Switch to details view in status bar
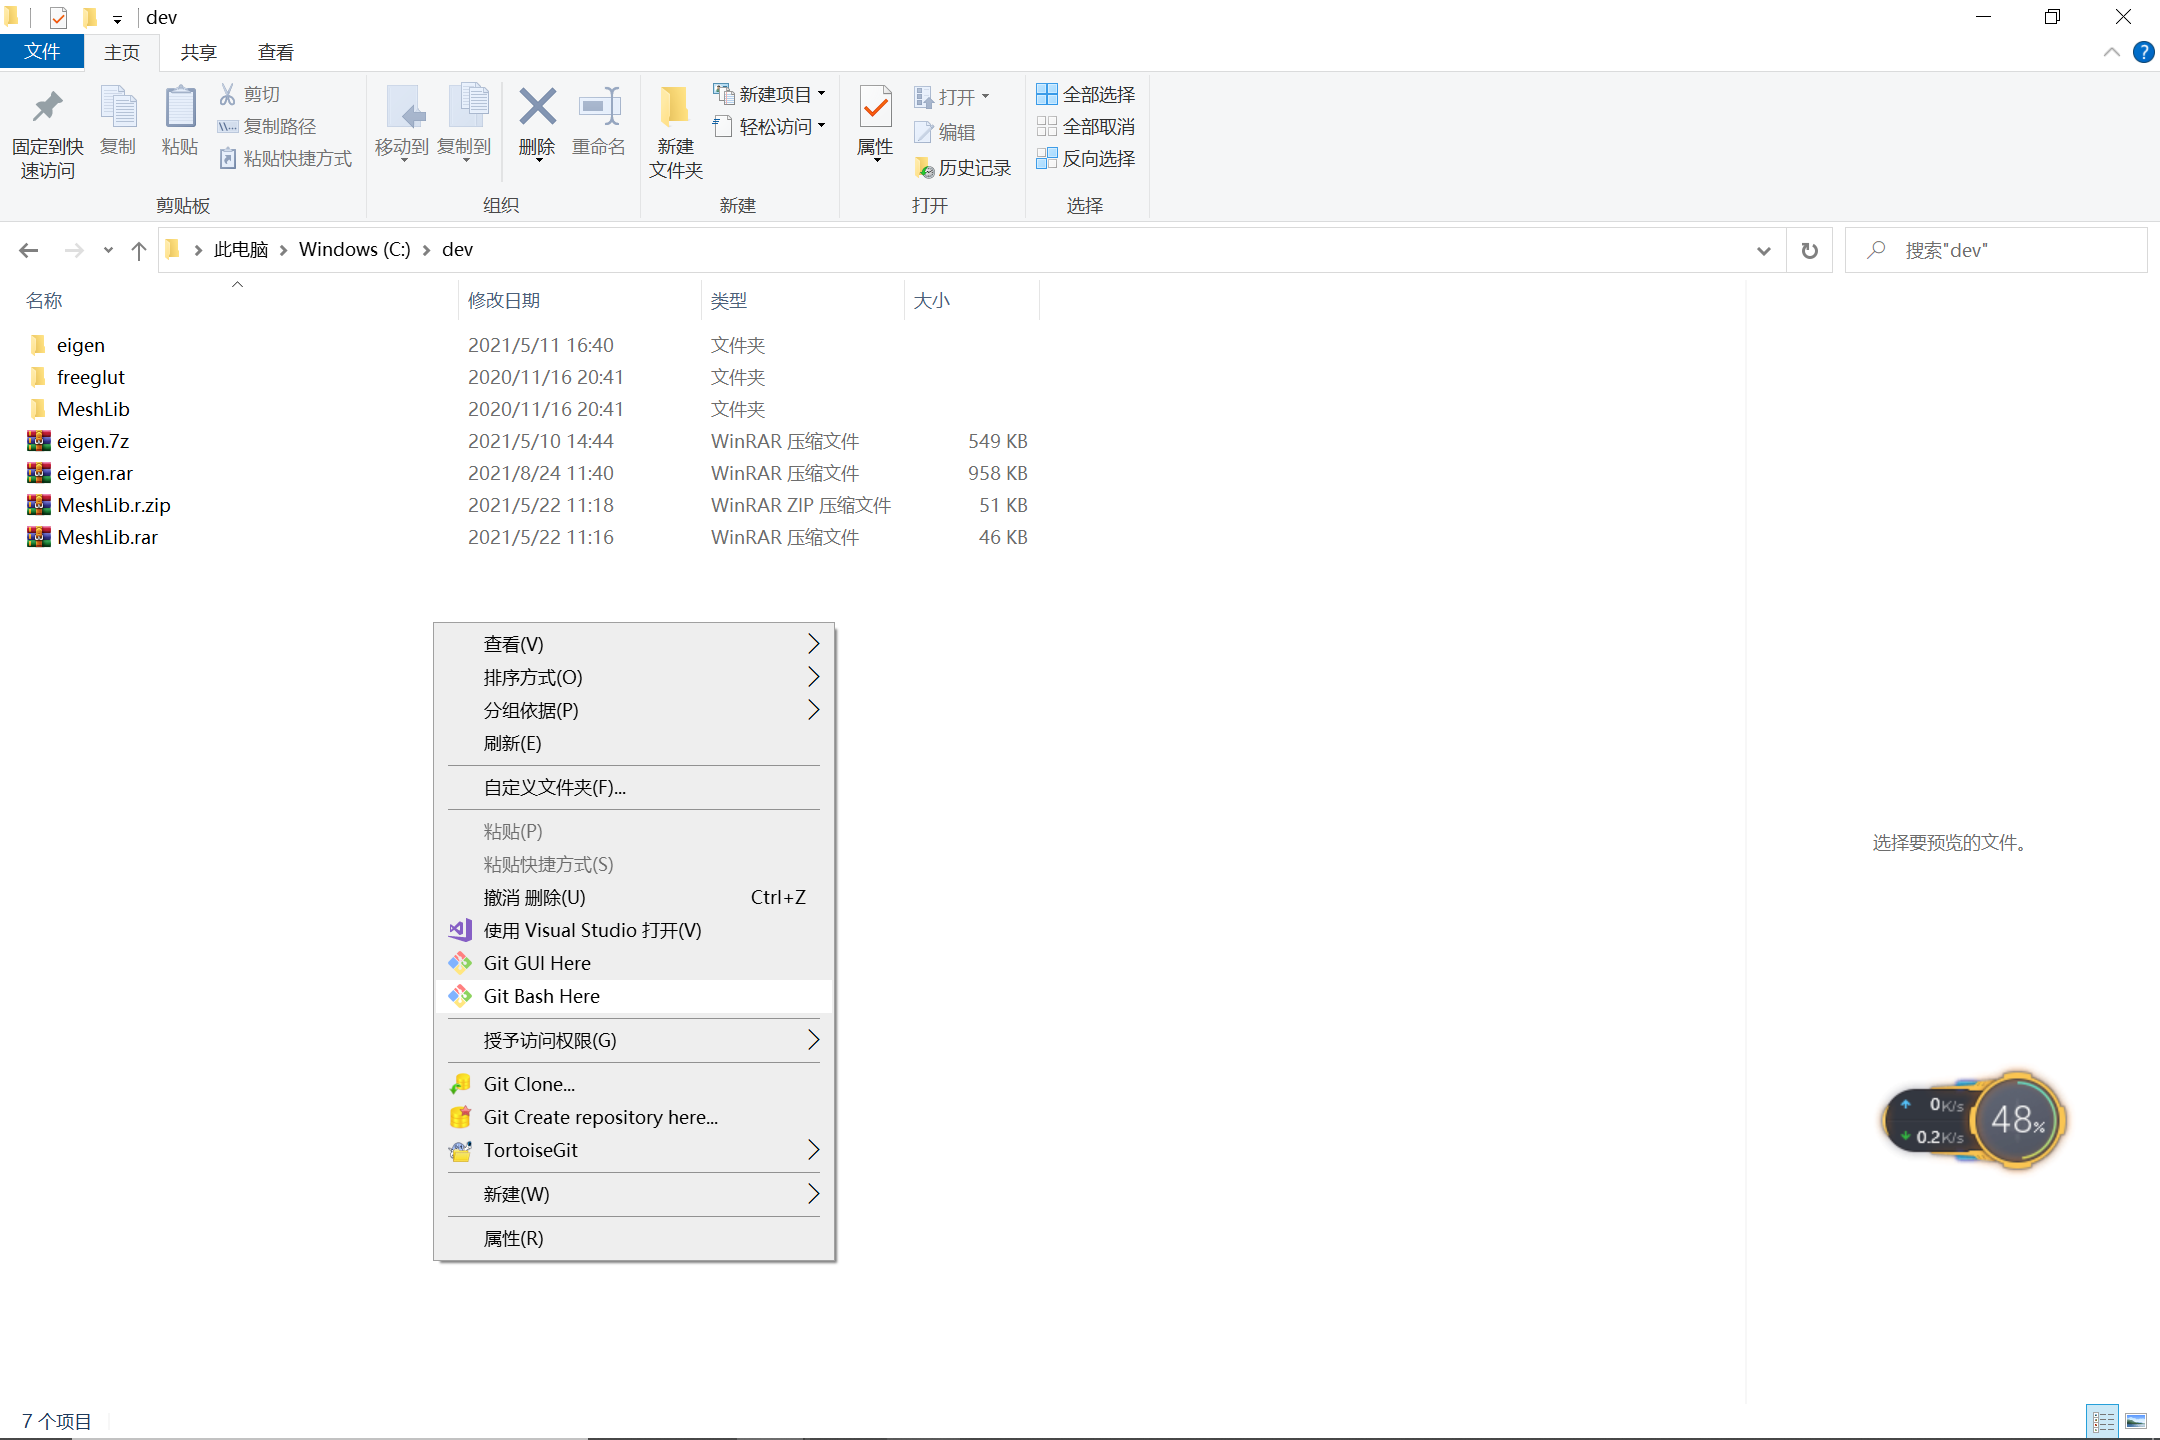 2103,1421
